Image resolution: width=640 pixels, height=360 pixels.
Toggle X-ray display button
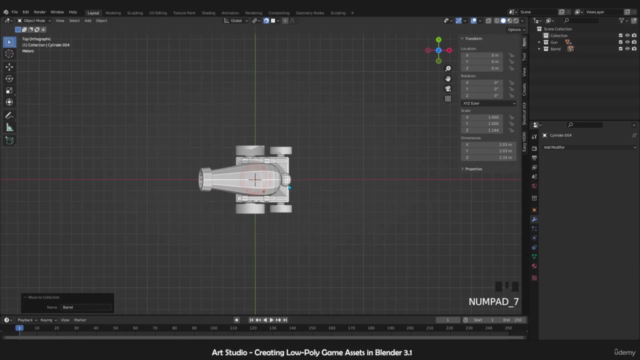(488, 21)
